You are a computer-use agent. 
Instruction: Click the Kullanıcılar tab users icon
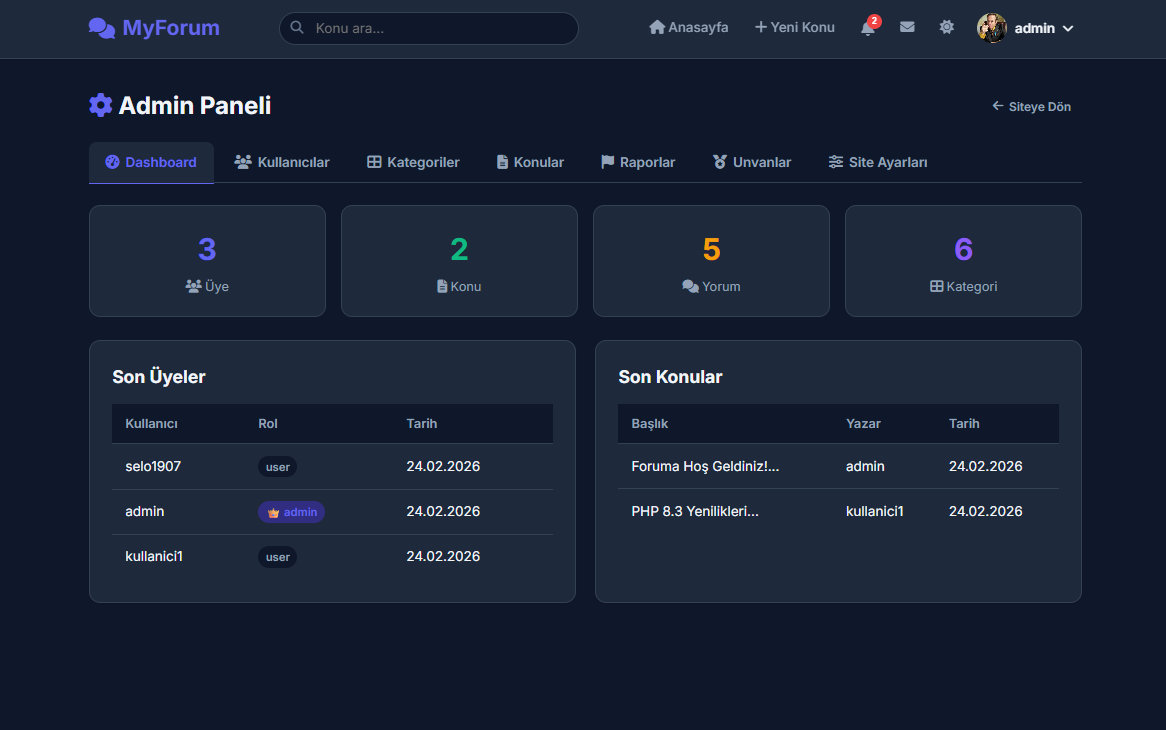(x=243, y=162)
